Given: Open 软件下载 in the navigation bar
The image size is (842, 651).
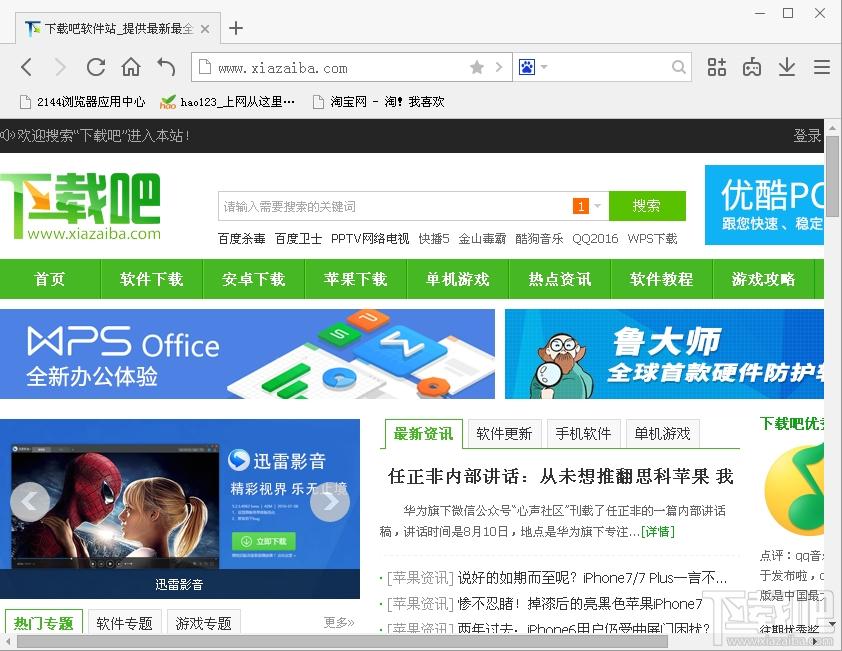Looking at the screenshot, I should [x=151, y=279].
